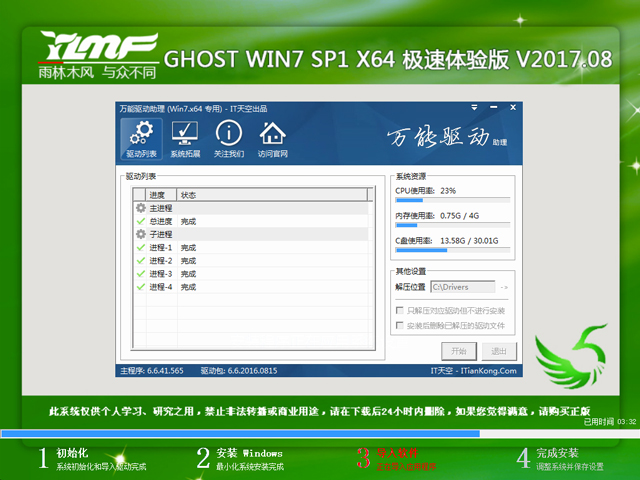
Task: Click the green check beside 进程-3
Action: pyautogui.click(x=141, y=273)
